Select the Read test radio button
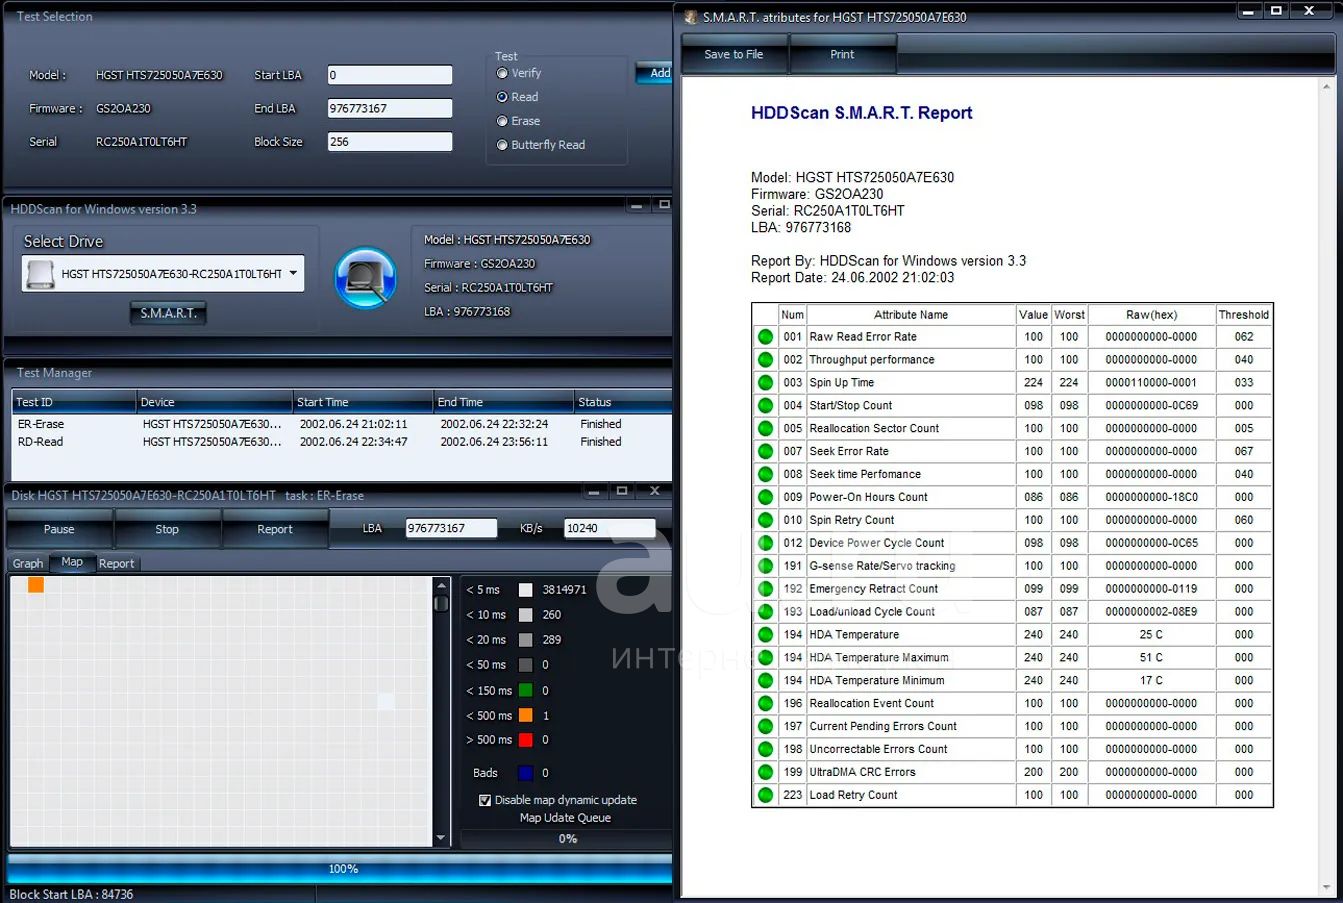 tap(502, 97)
